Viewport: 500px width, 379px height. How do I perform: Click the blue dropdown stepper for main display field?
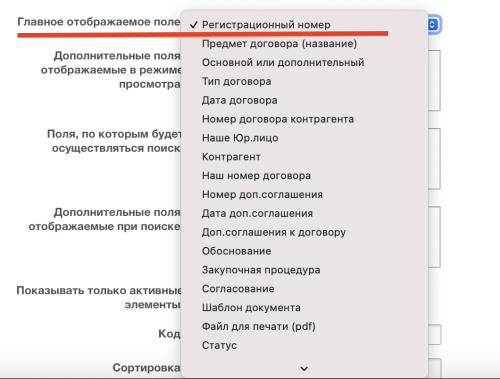click(x=434, y=24)
